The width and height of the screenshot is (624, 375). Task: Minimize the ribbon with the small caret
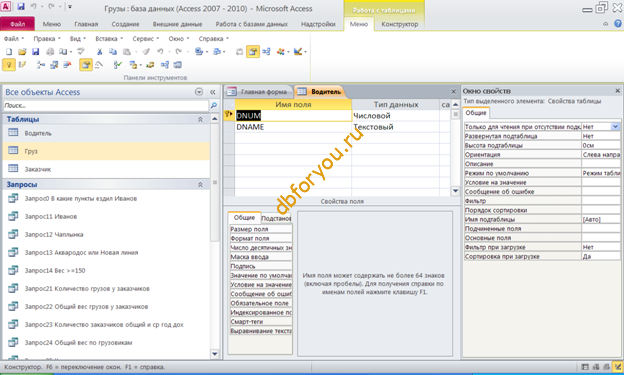coord(606,24)
